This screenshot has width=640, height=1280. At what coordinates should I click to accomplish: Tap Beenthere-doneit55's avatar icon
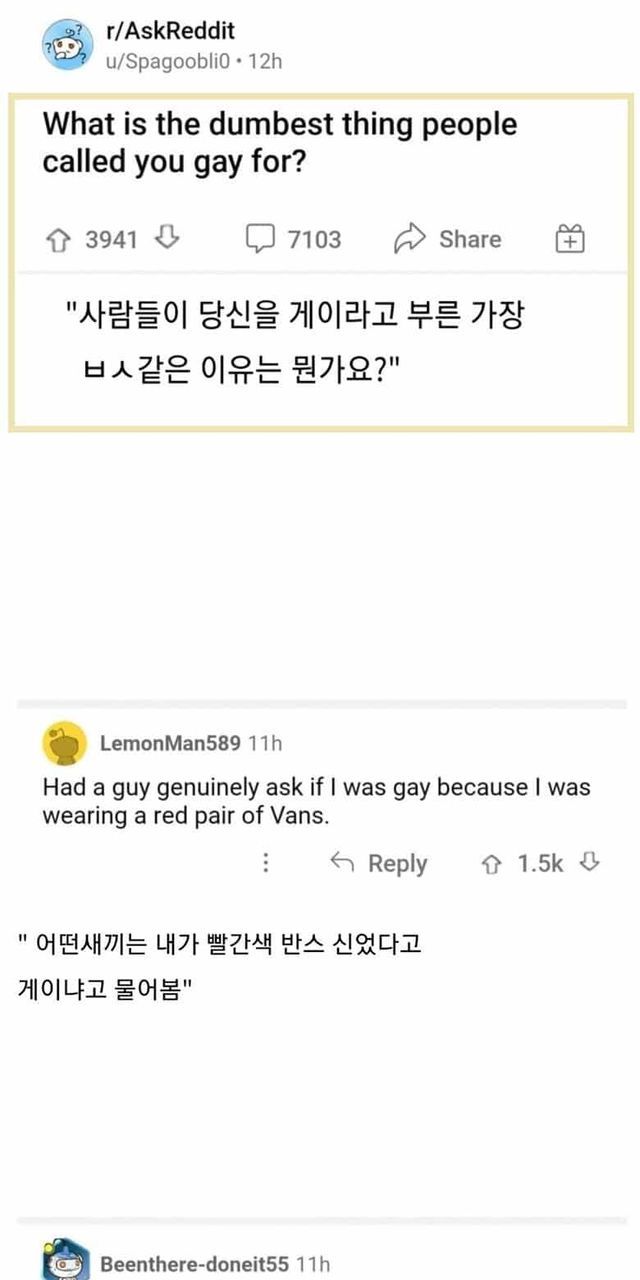point(66,1262)
